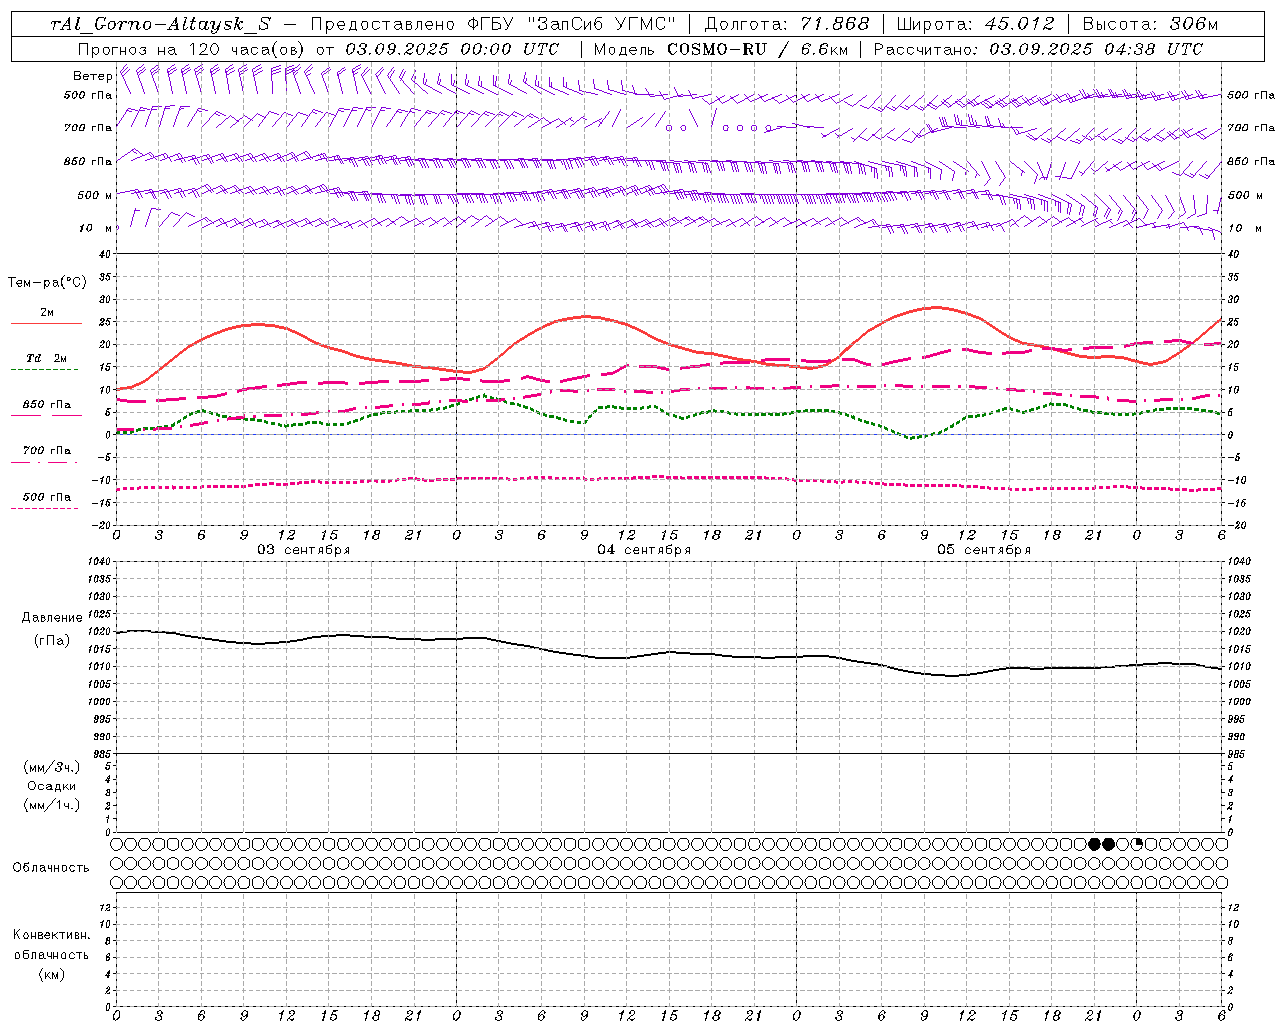Click the (гПа) unit under Давление
Screen dimensions: 1280x1024
tap(52, 640)
